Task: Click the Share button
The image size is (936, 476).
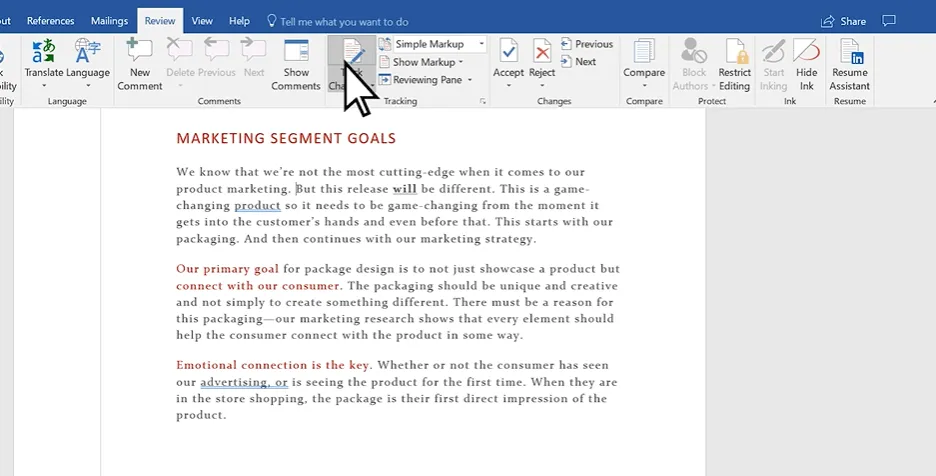Action: click(x=843, y=21)
